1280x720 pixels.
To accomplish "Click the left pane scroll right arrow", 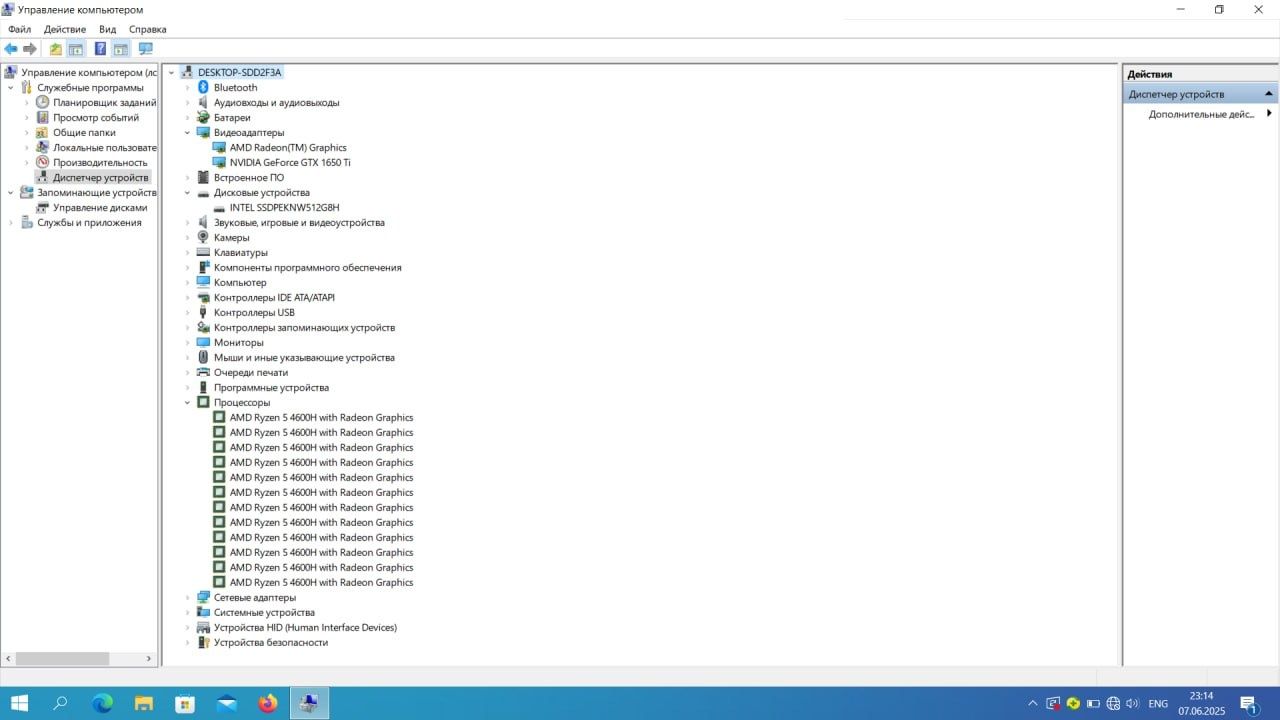I will pyautogui.click(x=150, y=659).
